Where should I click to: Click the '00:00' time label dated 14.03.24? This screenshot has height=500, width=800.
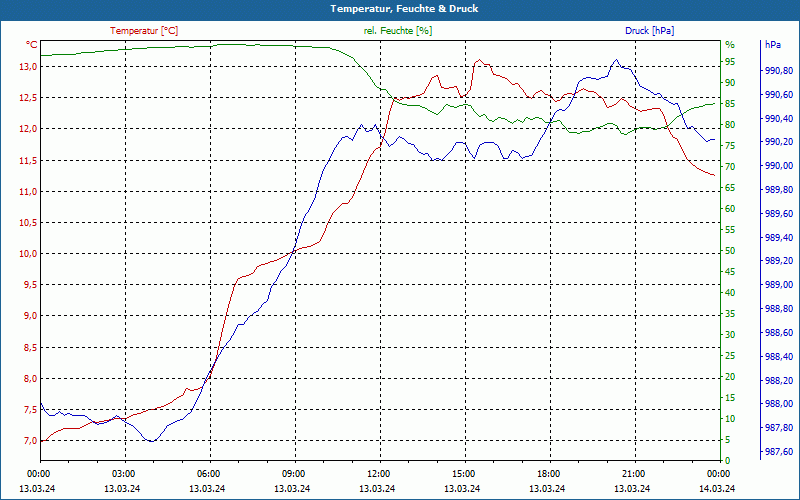[x=719, y=473]
